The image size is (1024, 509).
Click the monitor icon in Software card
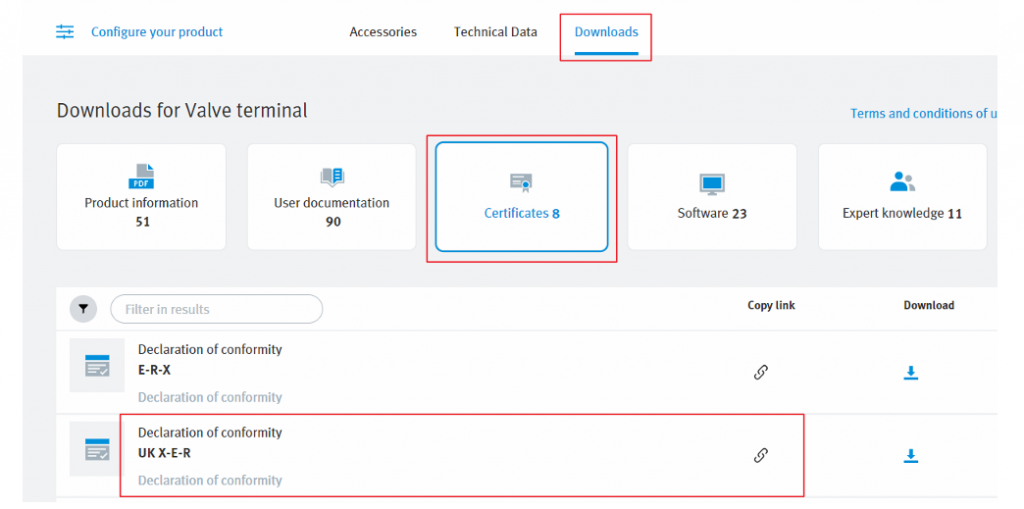click(x=712, y=184)
